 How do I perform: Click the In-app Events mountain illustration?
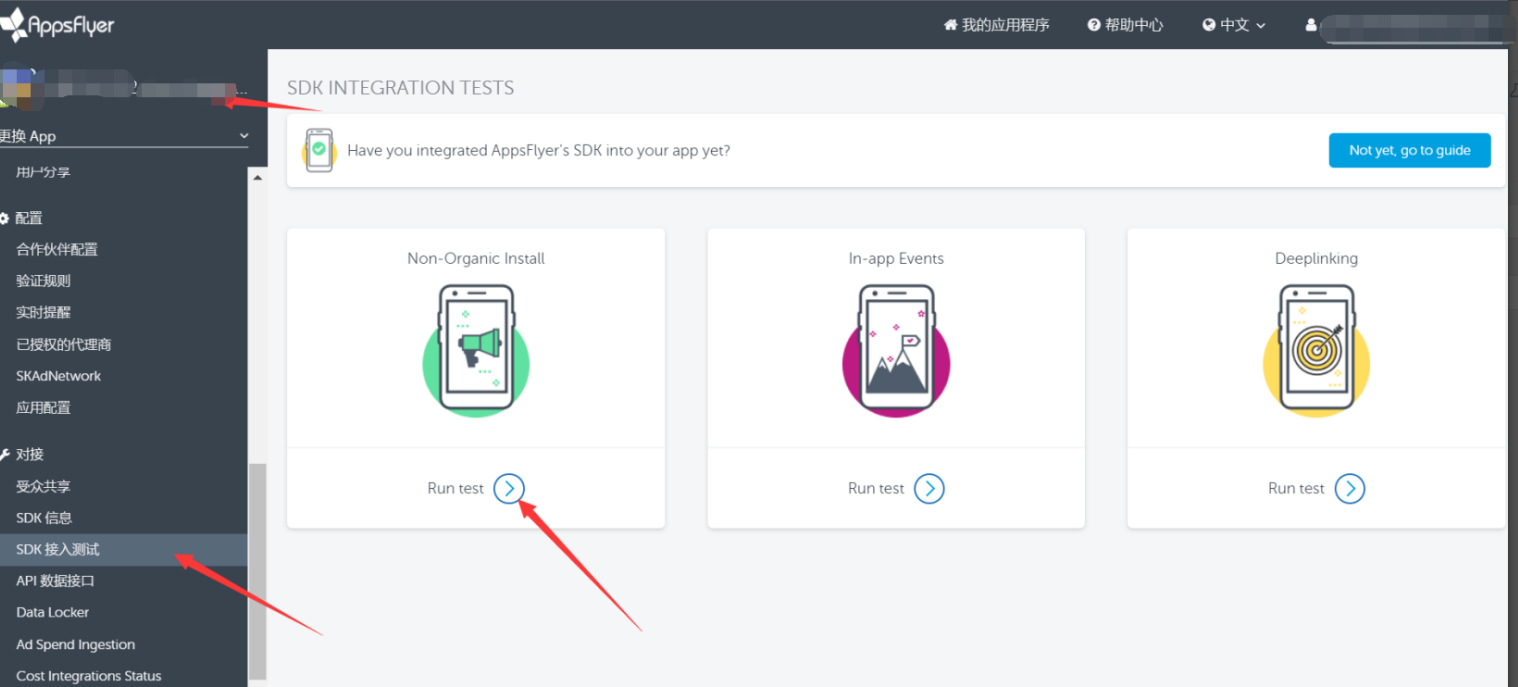897,350
